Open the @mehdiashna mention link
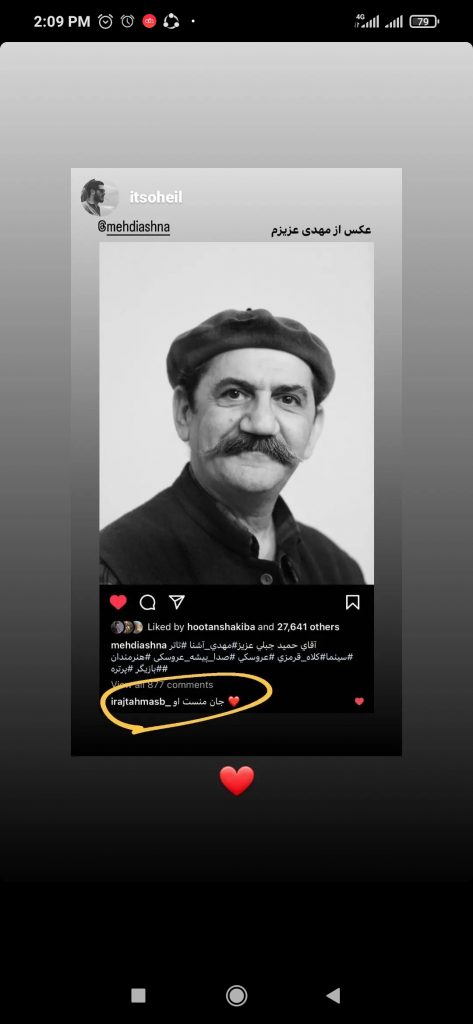 (x=133, y=229)
